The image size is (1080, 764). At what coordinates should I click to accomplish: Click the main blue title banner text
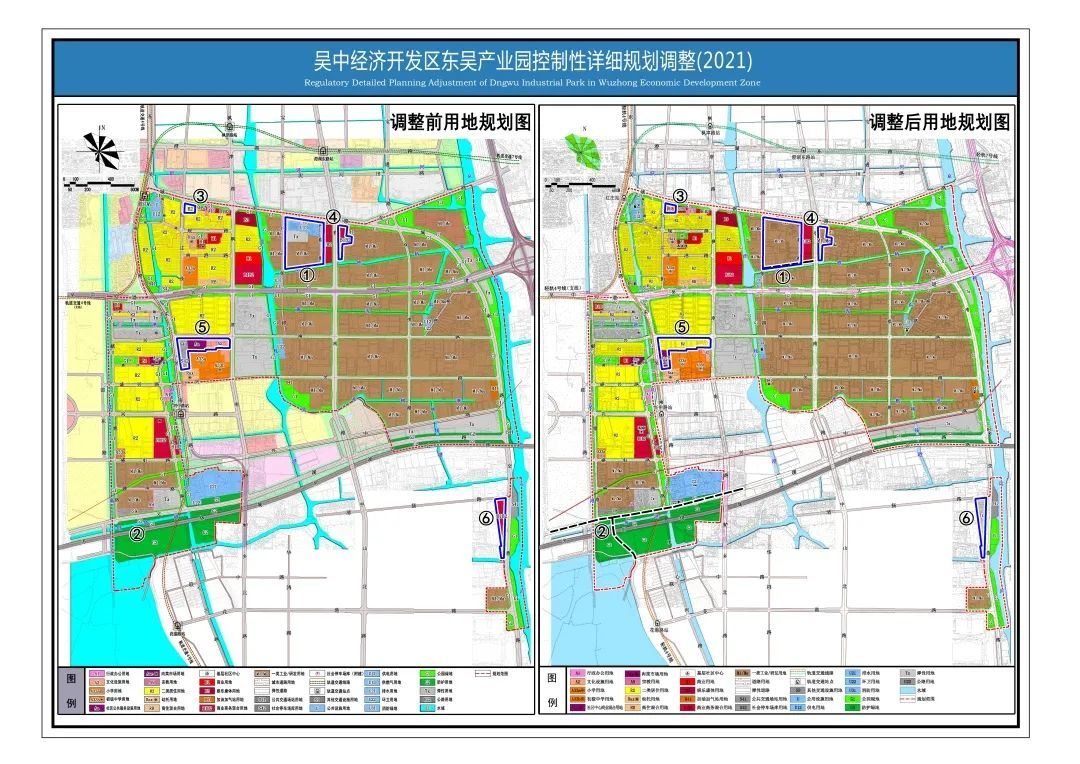[533, 62]
